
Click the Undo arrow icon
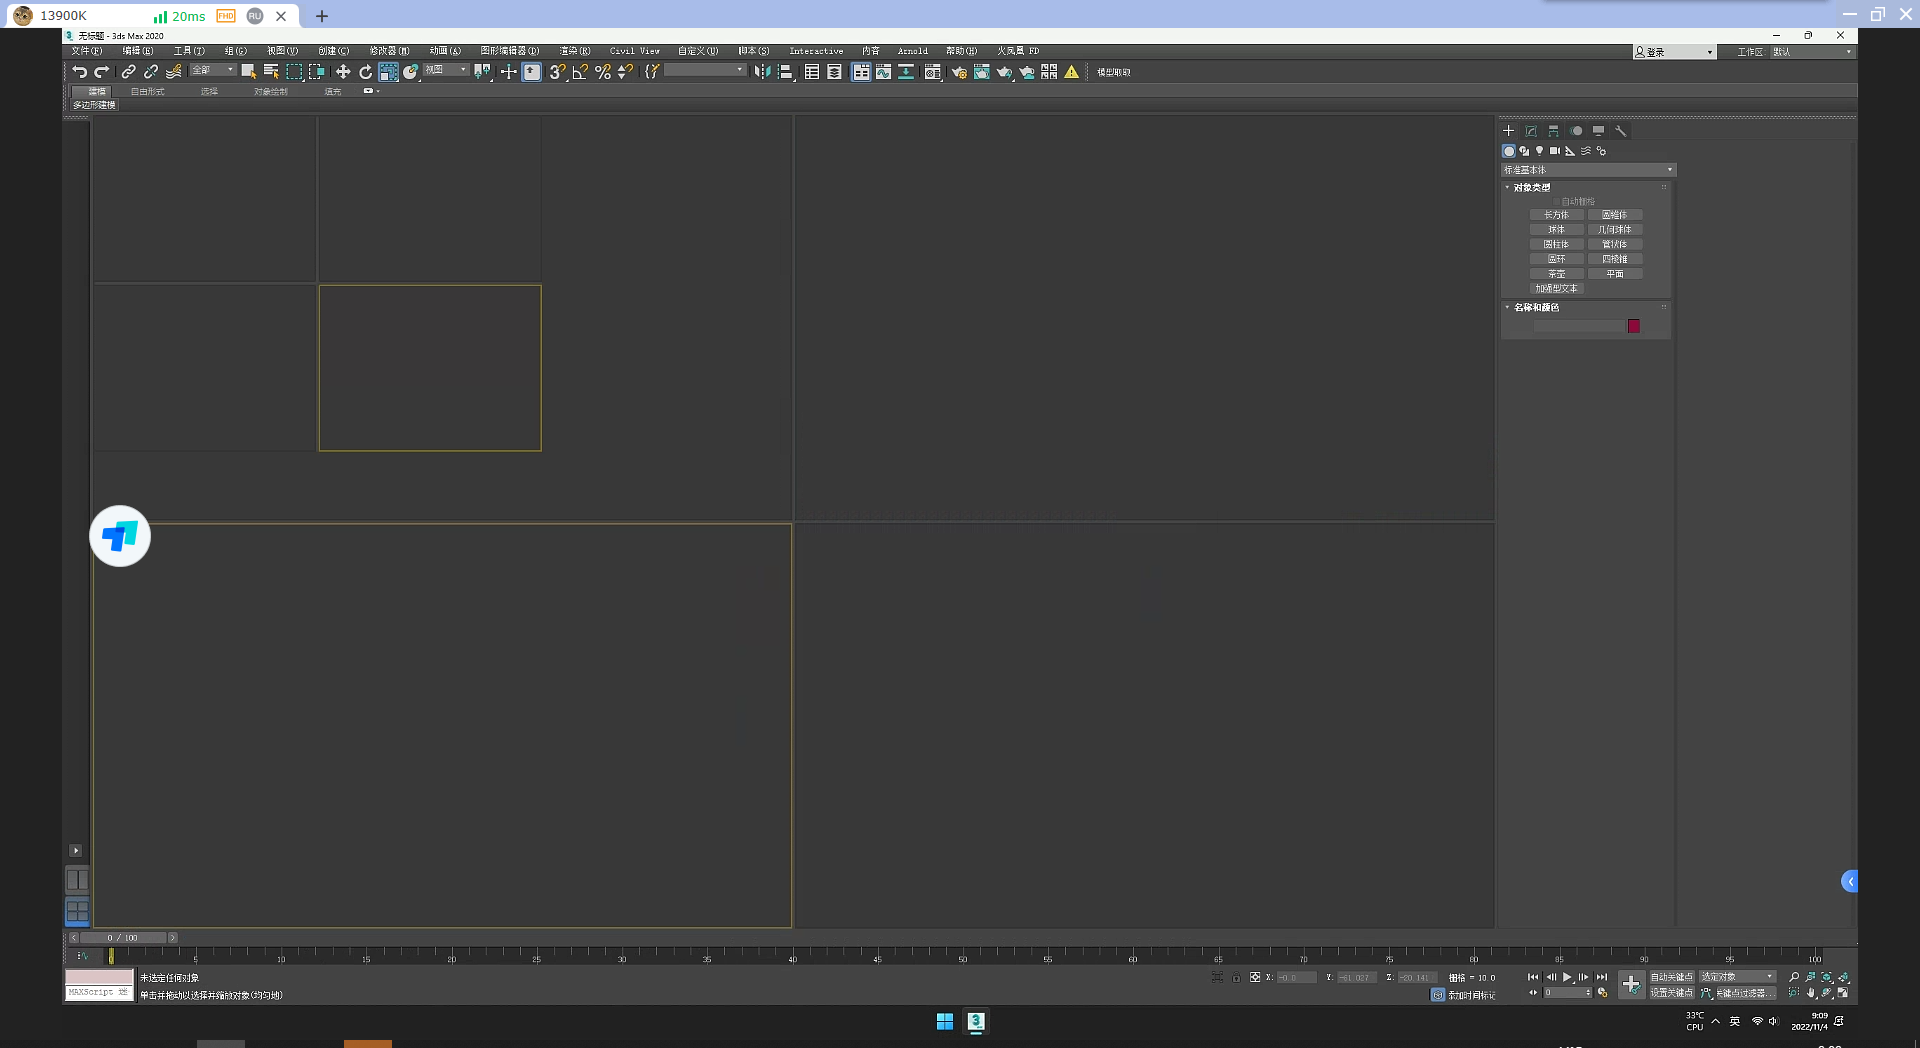tap(80, 72)
